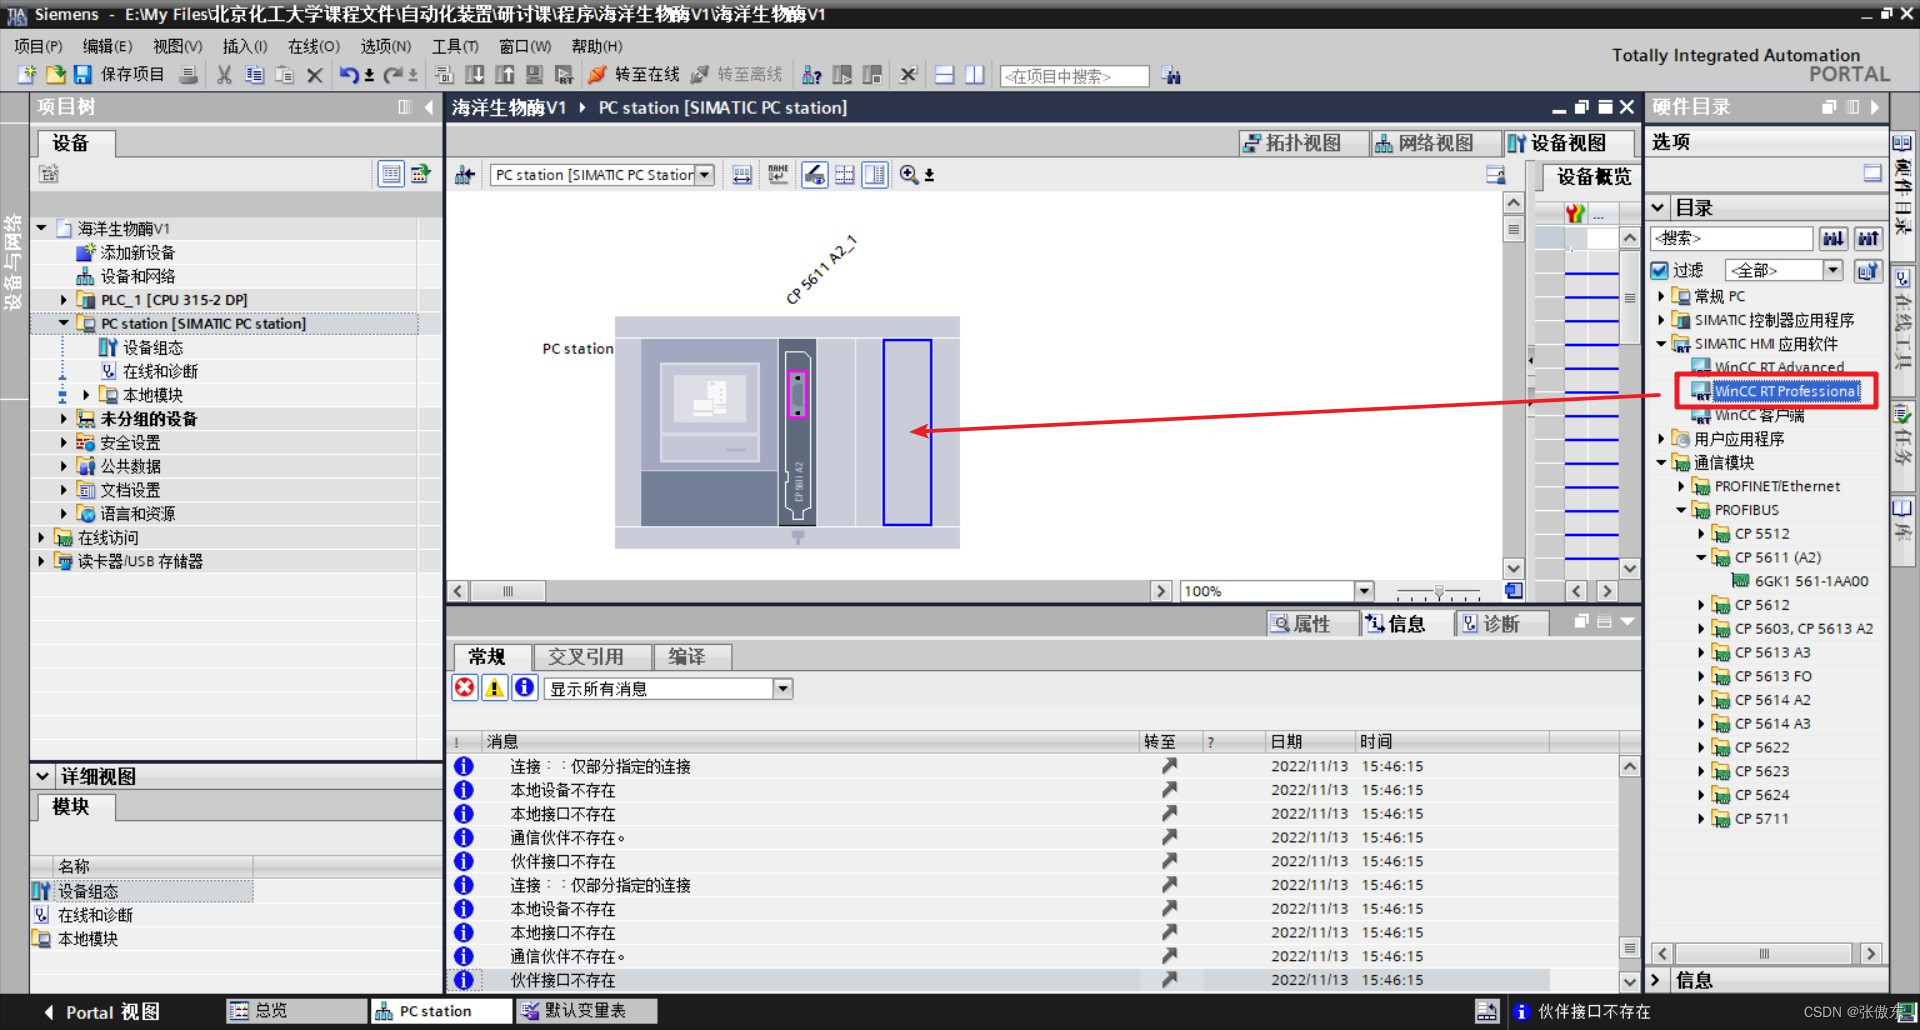Toggle the information messages filter icon
This screenshot has height=1030, width=1920.
524,688
